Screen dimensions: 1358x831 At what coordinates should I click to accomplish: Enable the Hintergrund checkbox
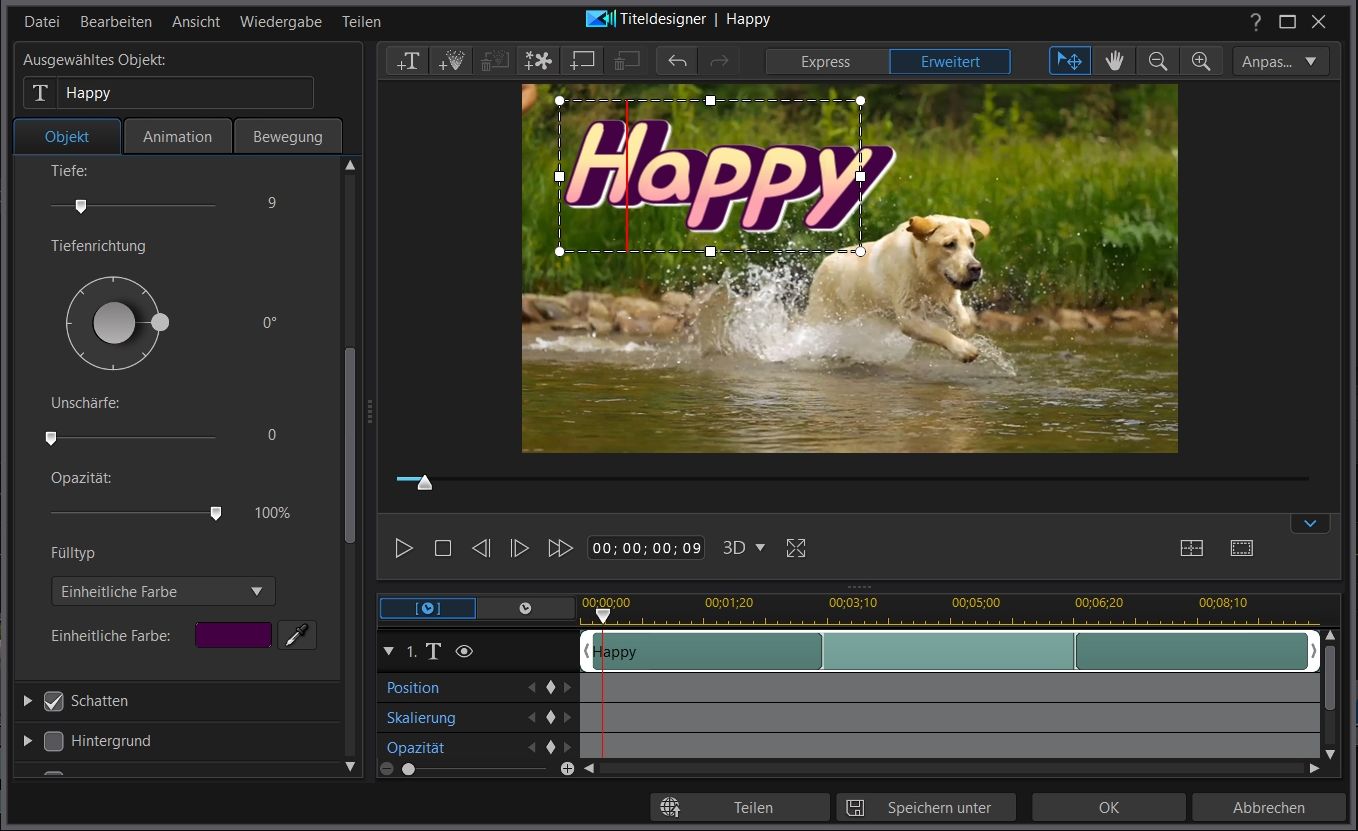click(x=54, y=741)
